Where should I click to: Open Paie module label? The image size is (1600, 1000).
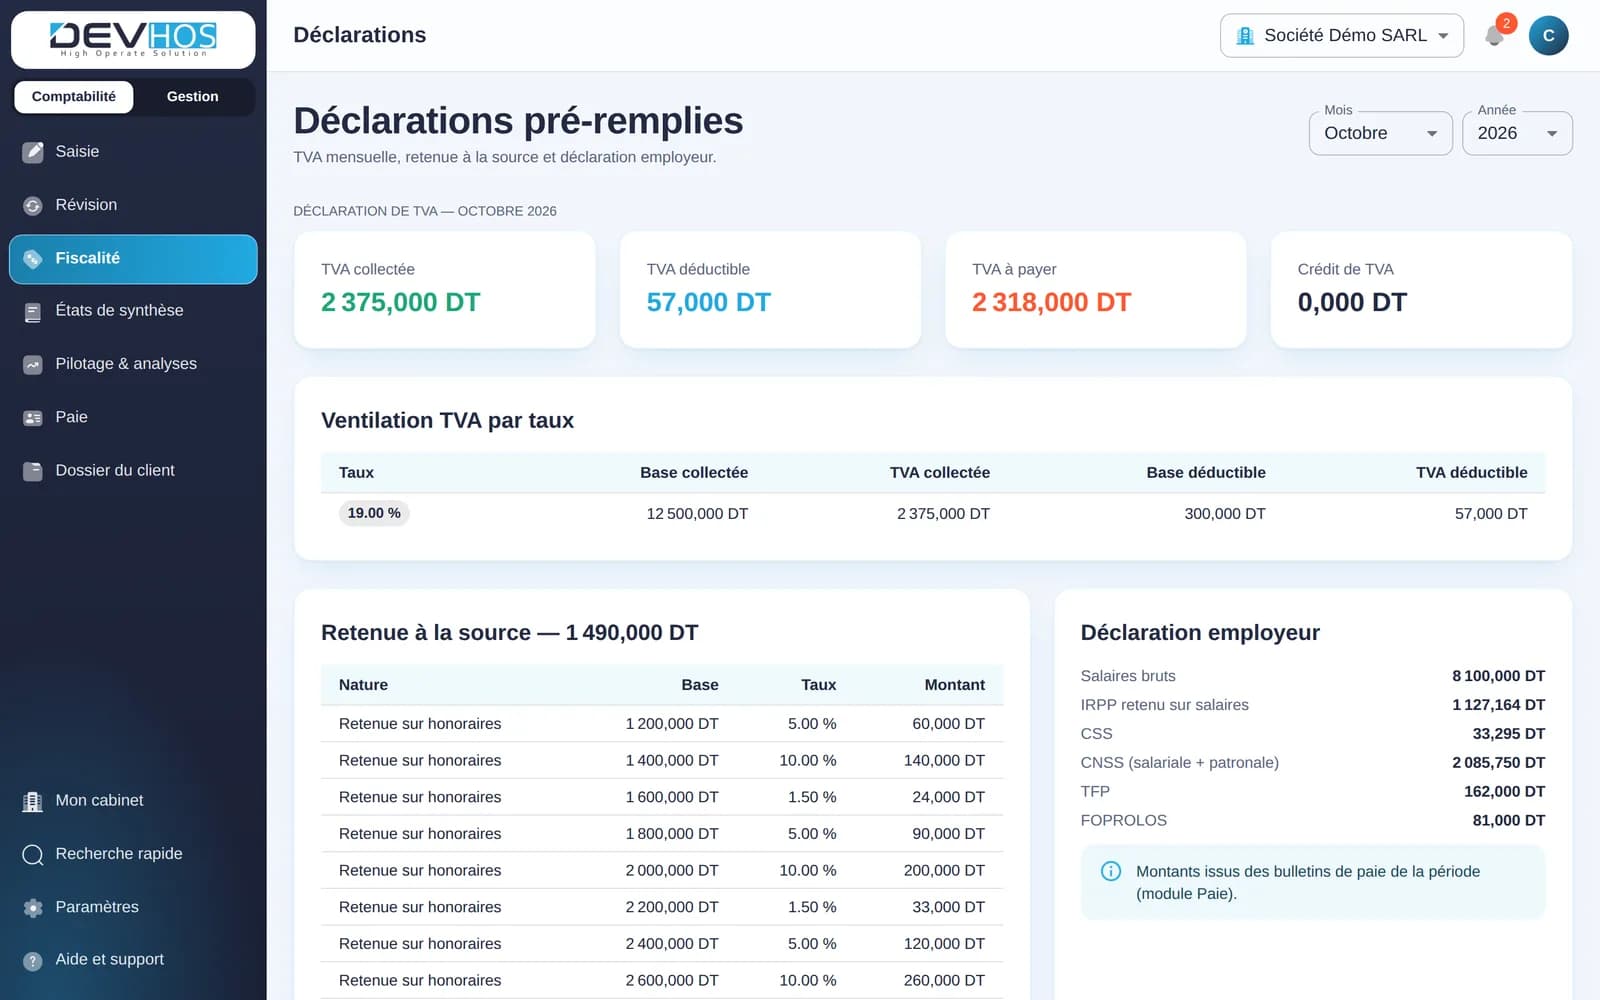72,417
